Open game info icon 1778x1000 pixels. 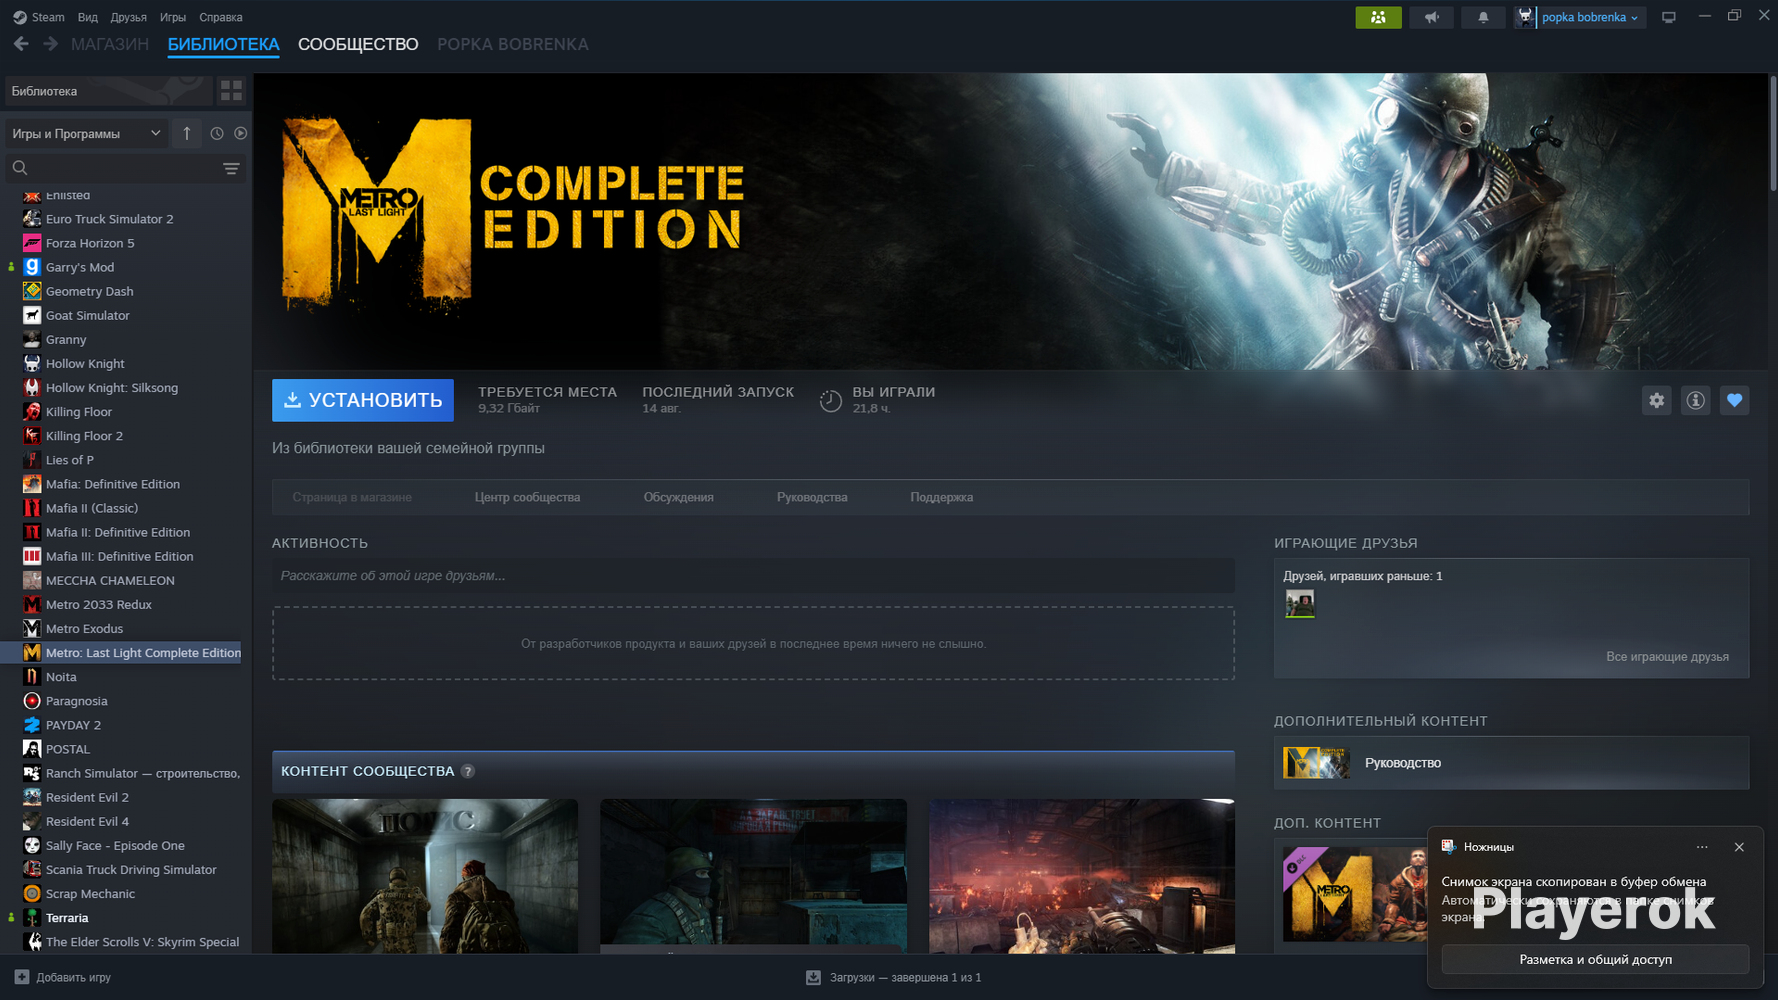pos(1696,400)
